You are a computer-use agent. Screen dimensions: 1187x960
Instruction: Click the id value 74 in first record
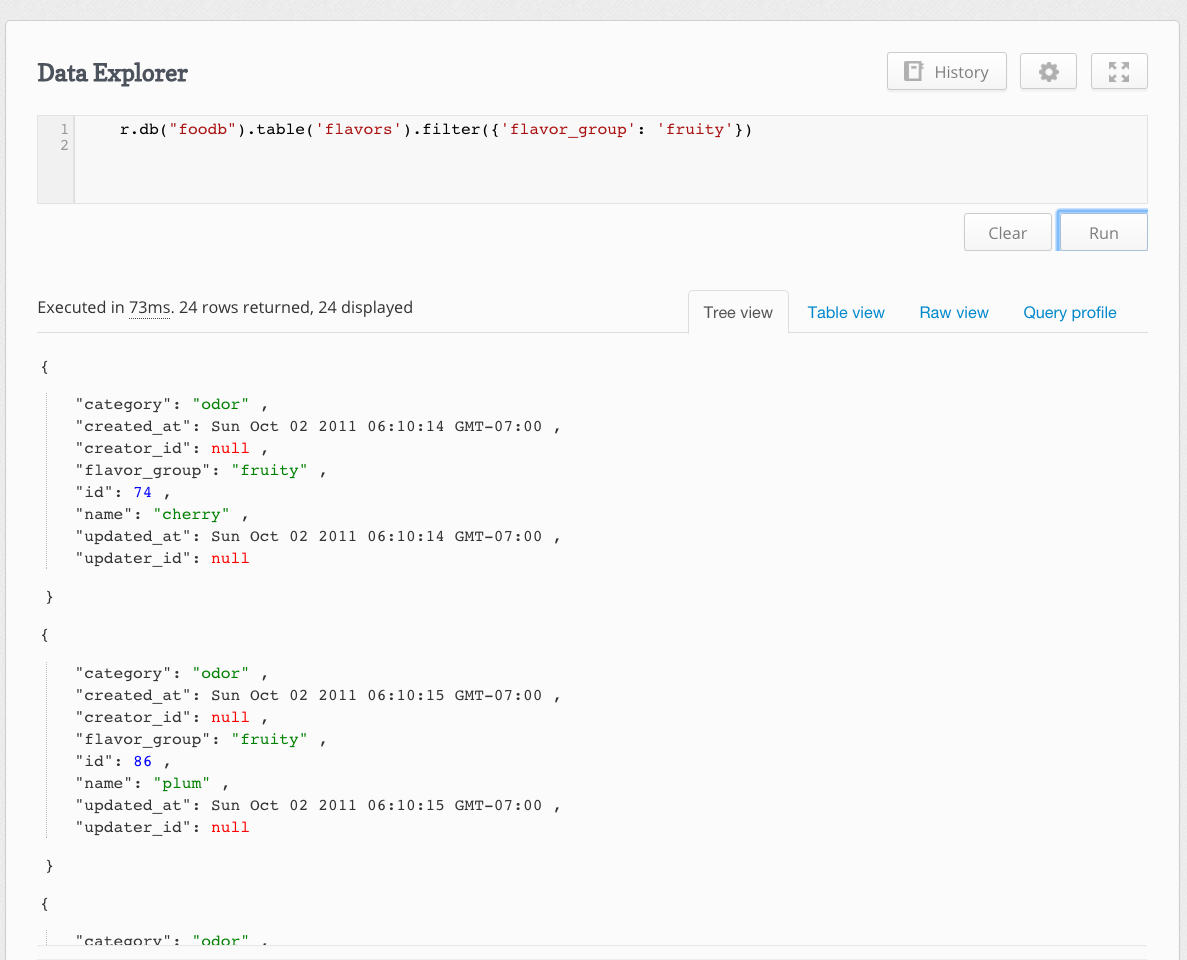click(x=142, y=491)
